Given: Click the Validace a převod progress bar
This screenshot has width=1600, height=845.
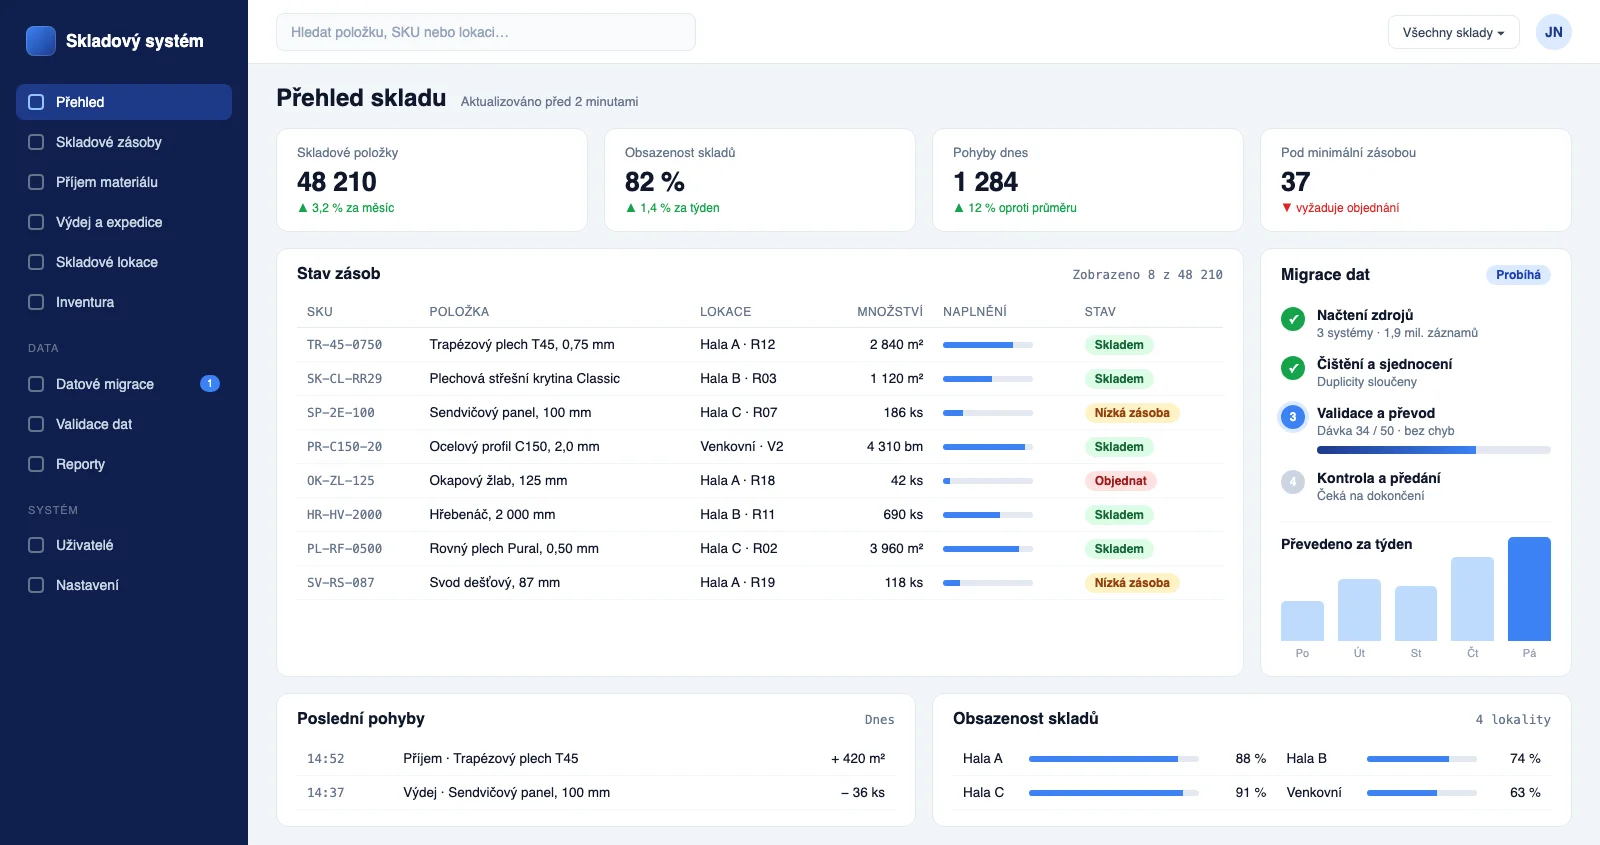Looking at the screenshot, I should point(1434,450).
